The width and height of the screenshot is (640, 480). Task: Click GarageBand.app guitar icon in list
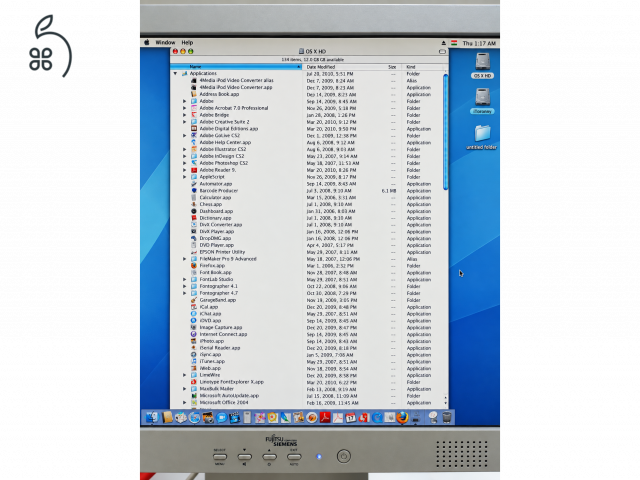click(194, 300)
